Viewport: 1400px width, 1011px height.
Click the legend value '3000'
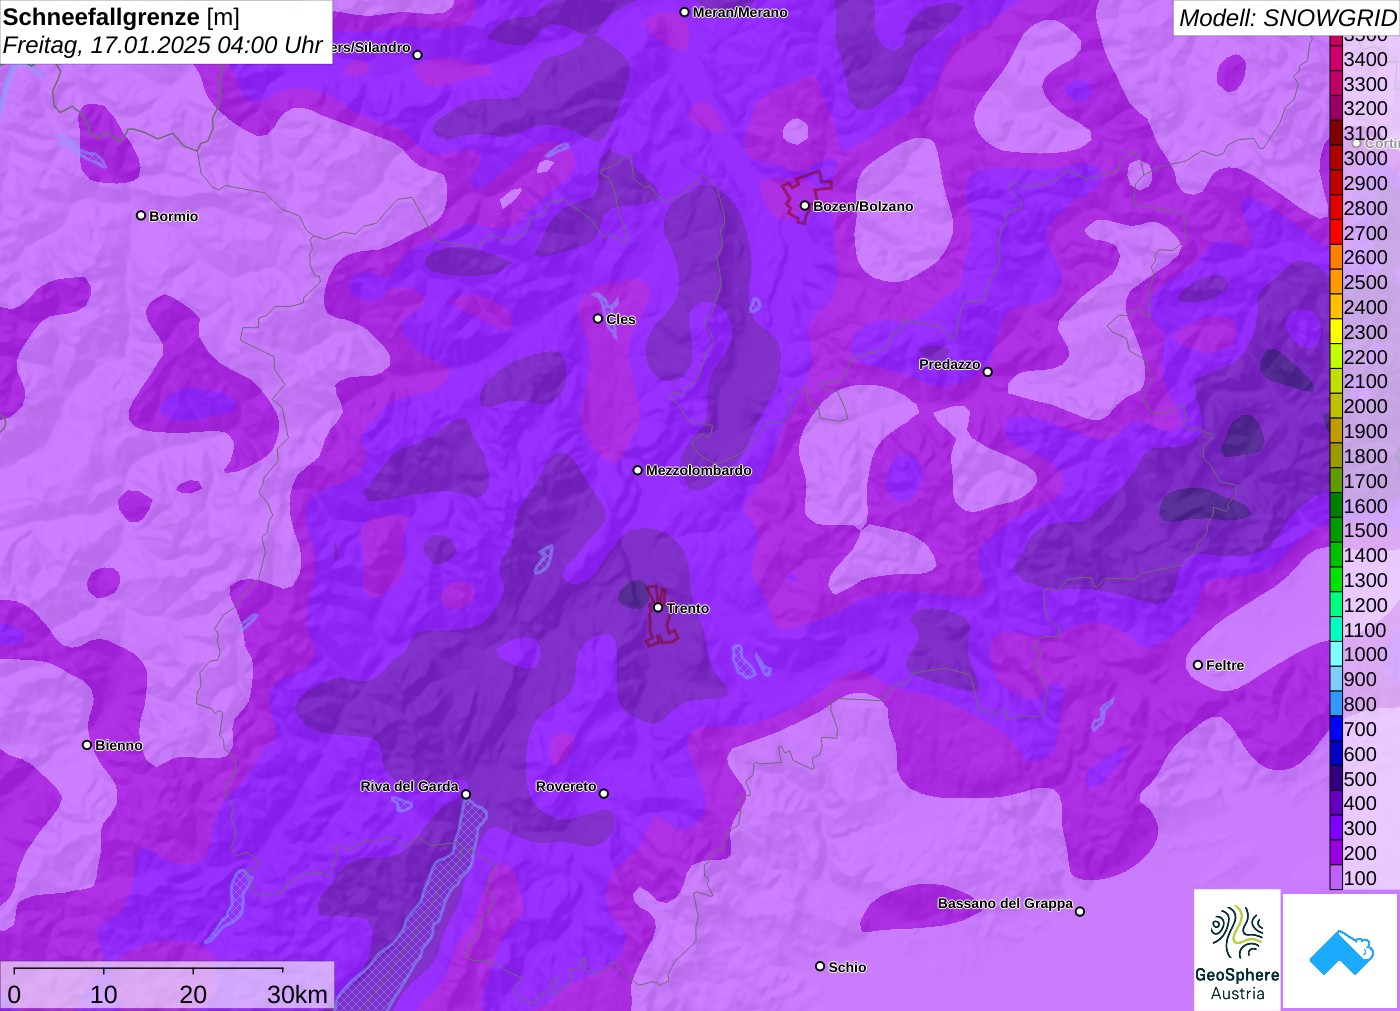[1365, 158]
